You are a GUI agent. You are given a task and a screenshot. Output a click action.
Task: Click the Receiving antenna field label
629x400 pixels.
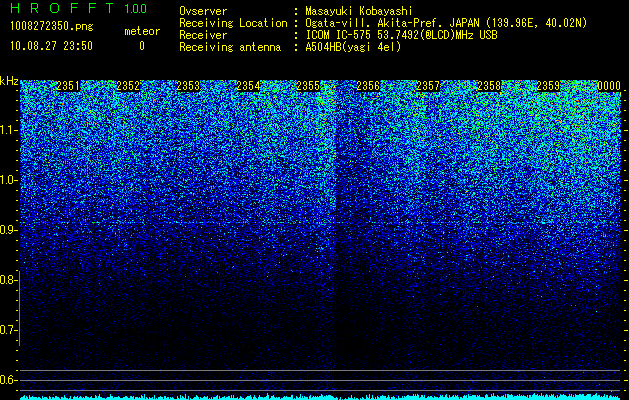[x=230, y=47]
